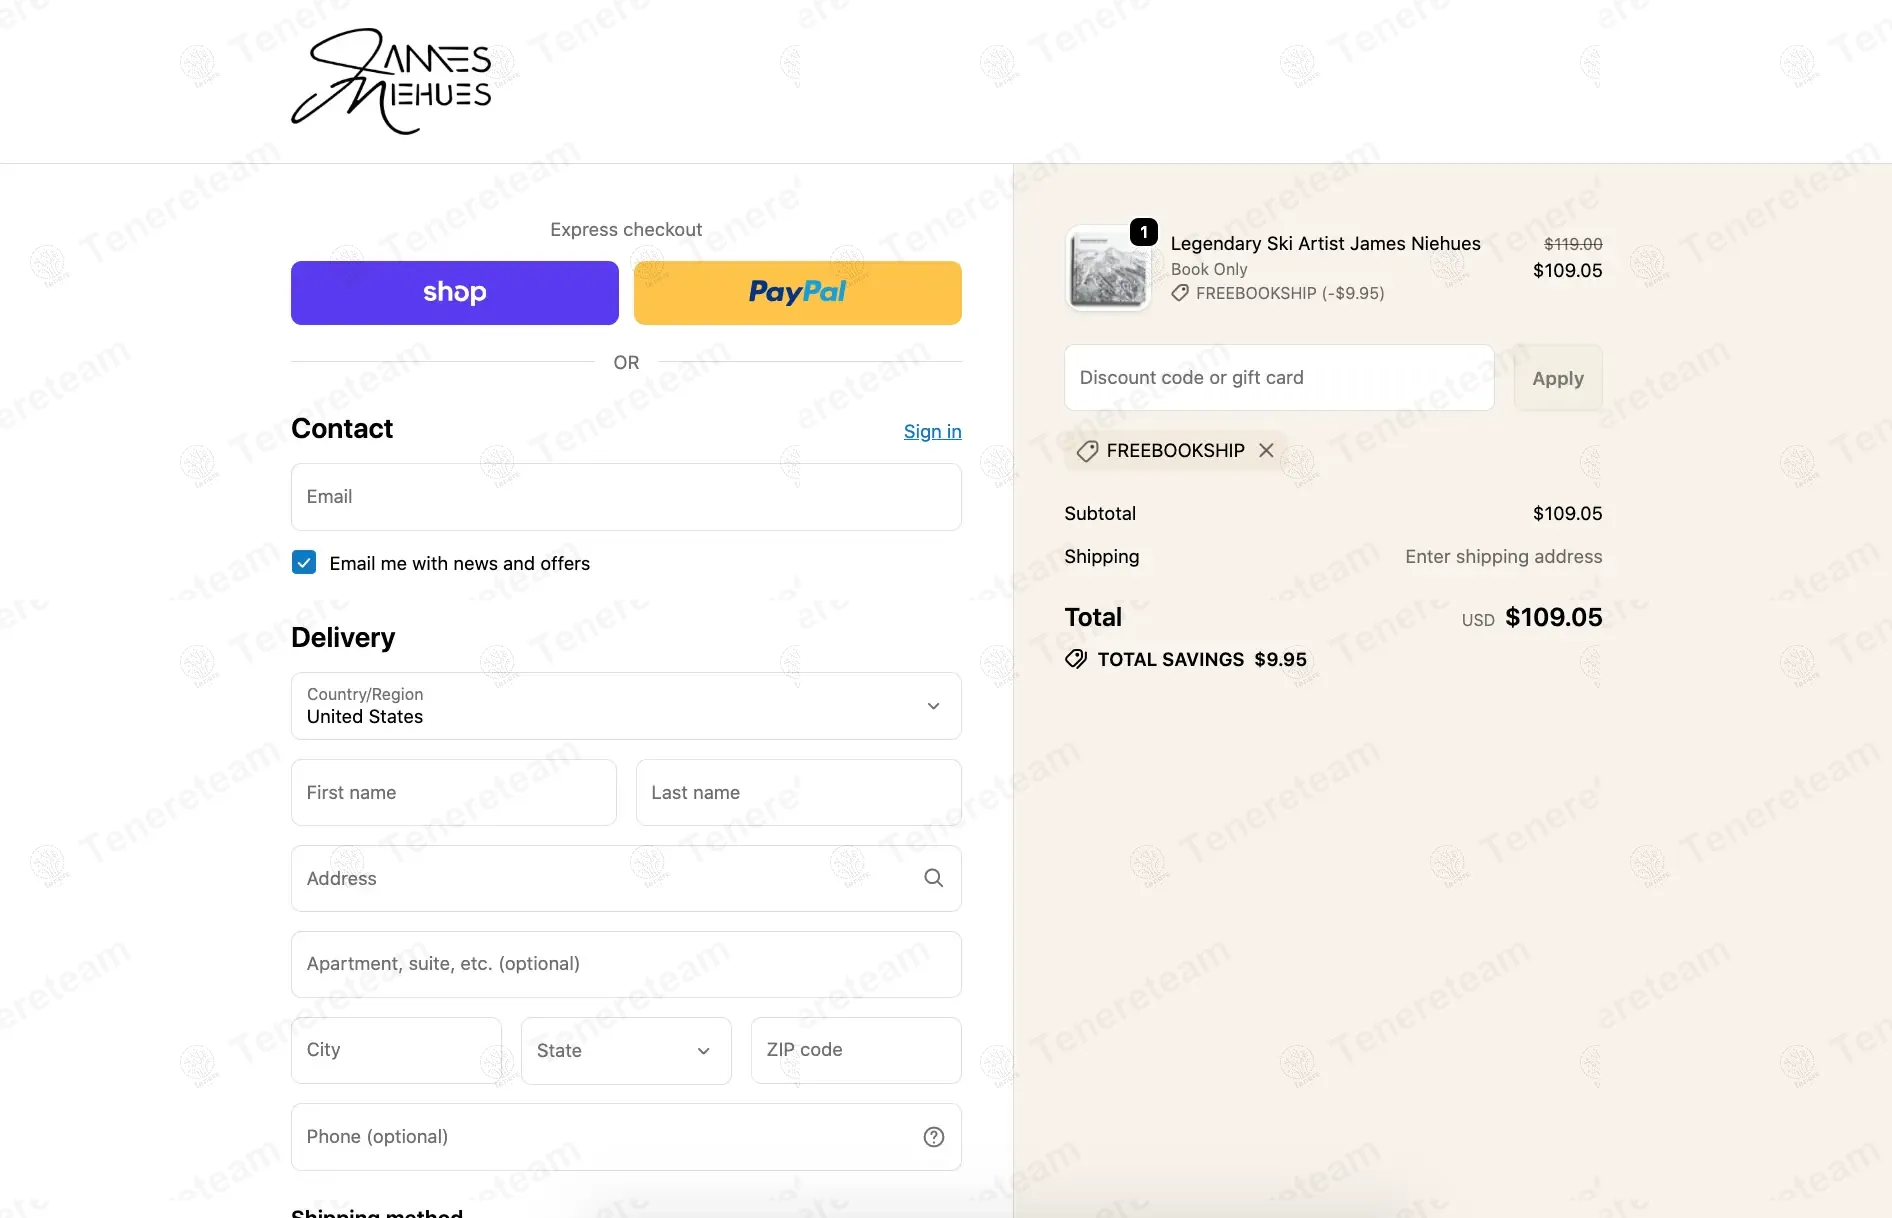Screen dimensions: 1892x1218
Task: Show the phone number help tooltip icon
Action: pyautogui.click(x=933, y=1137)
